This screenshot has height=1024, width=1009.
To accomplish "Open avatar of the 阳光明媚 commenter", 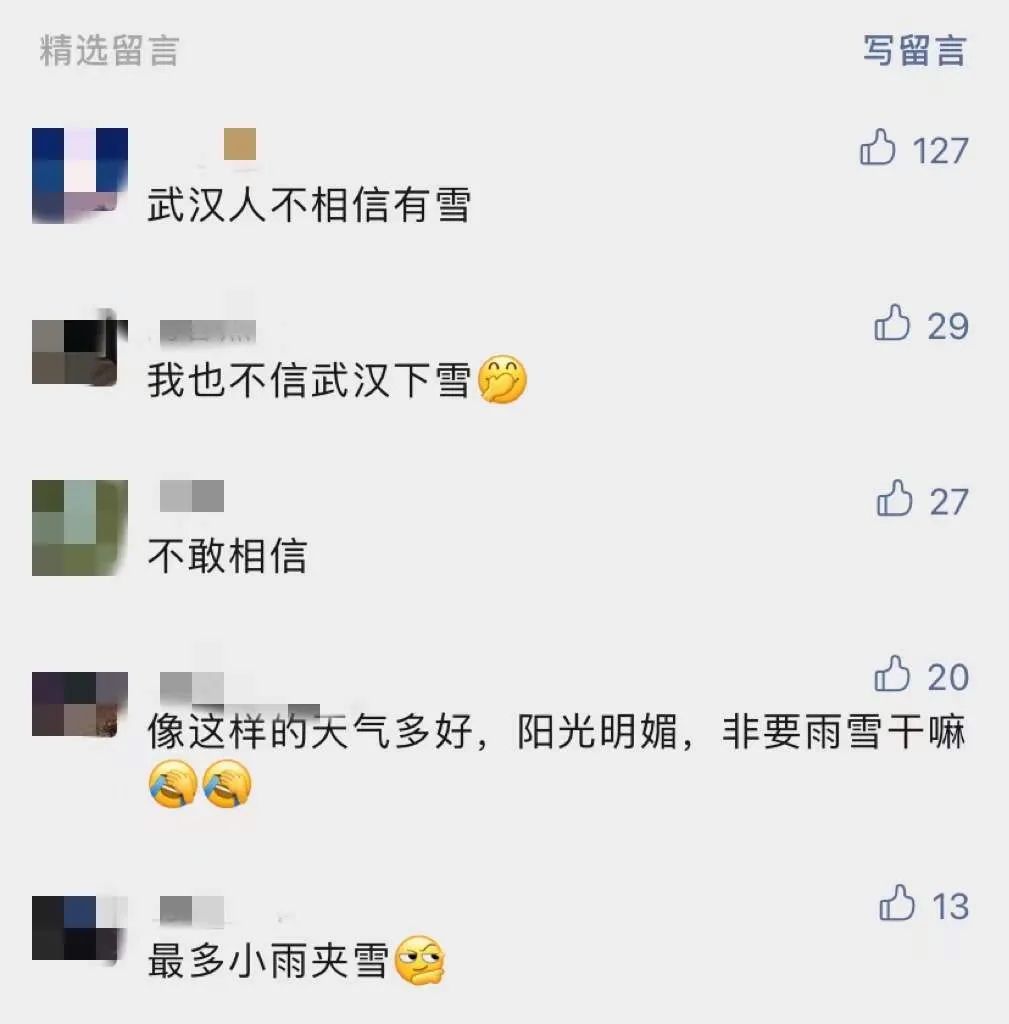I will (x=80, y=704).
